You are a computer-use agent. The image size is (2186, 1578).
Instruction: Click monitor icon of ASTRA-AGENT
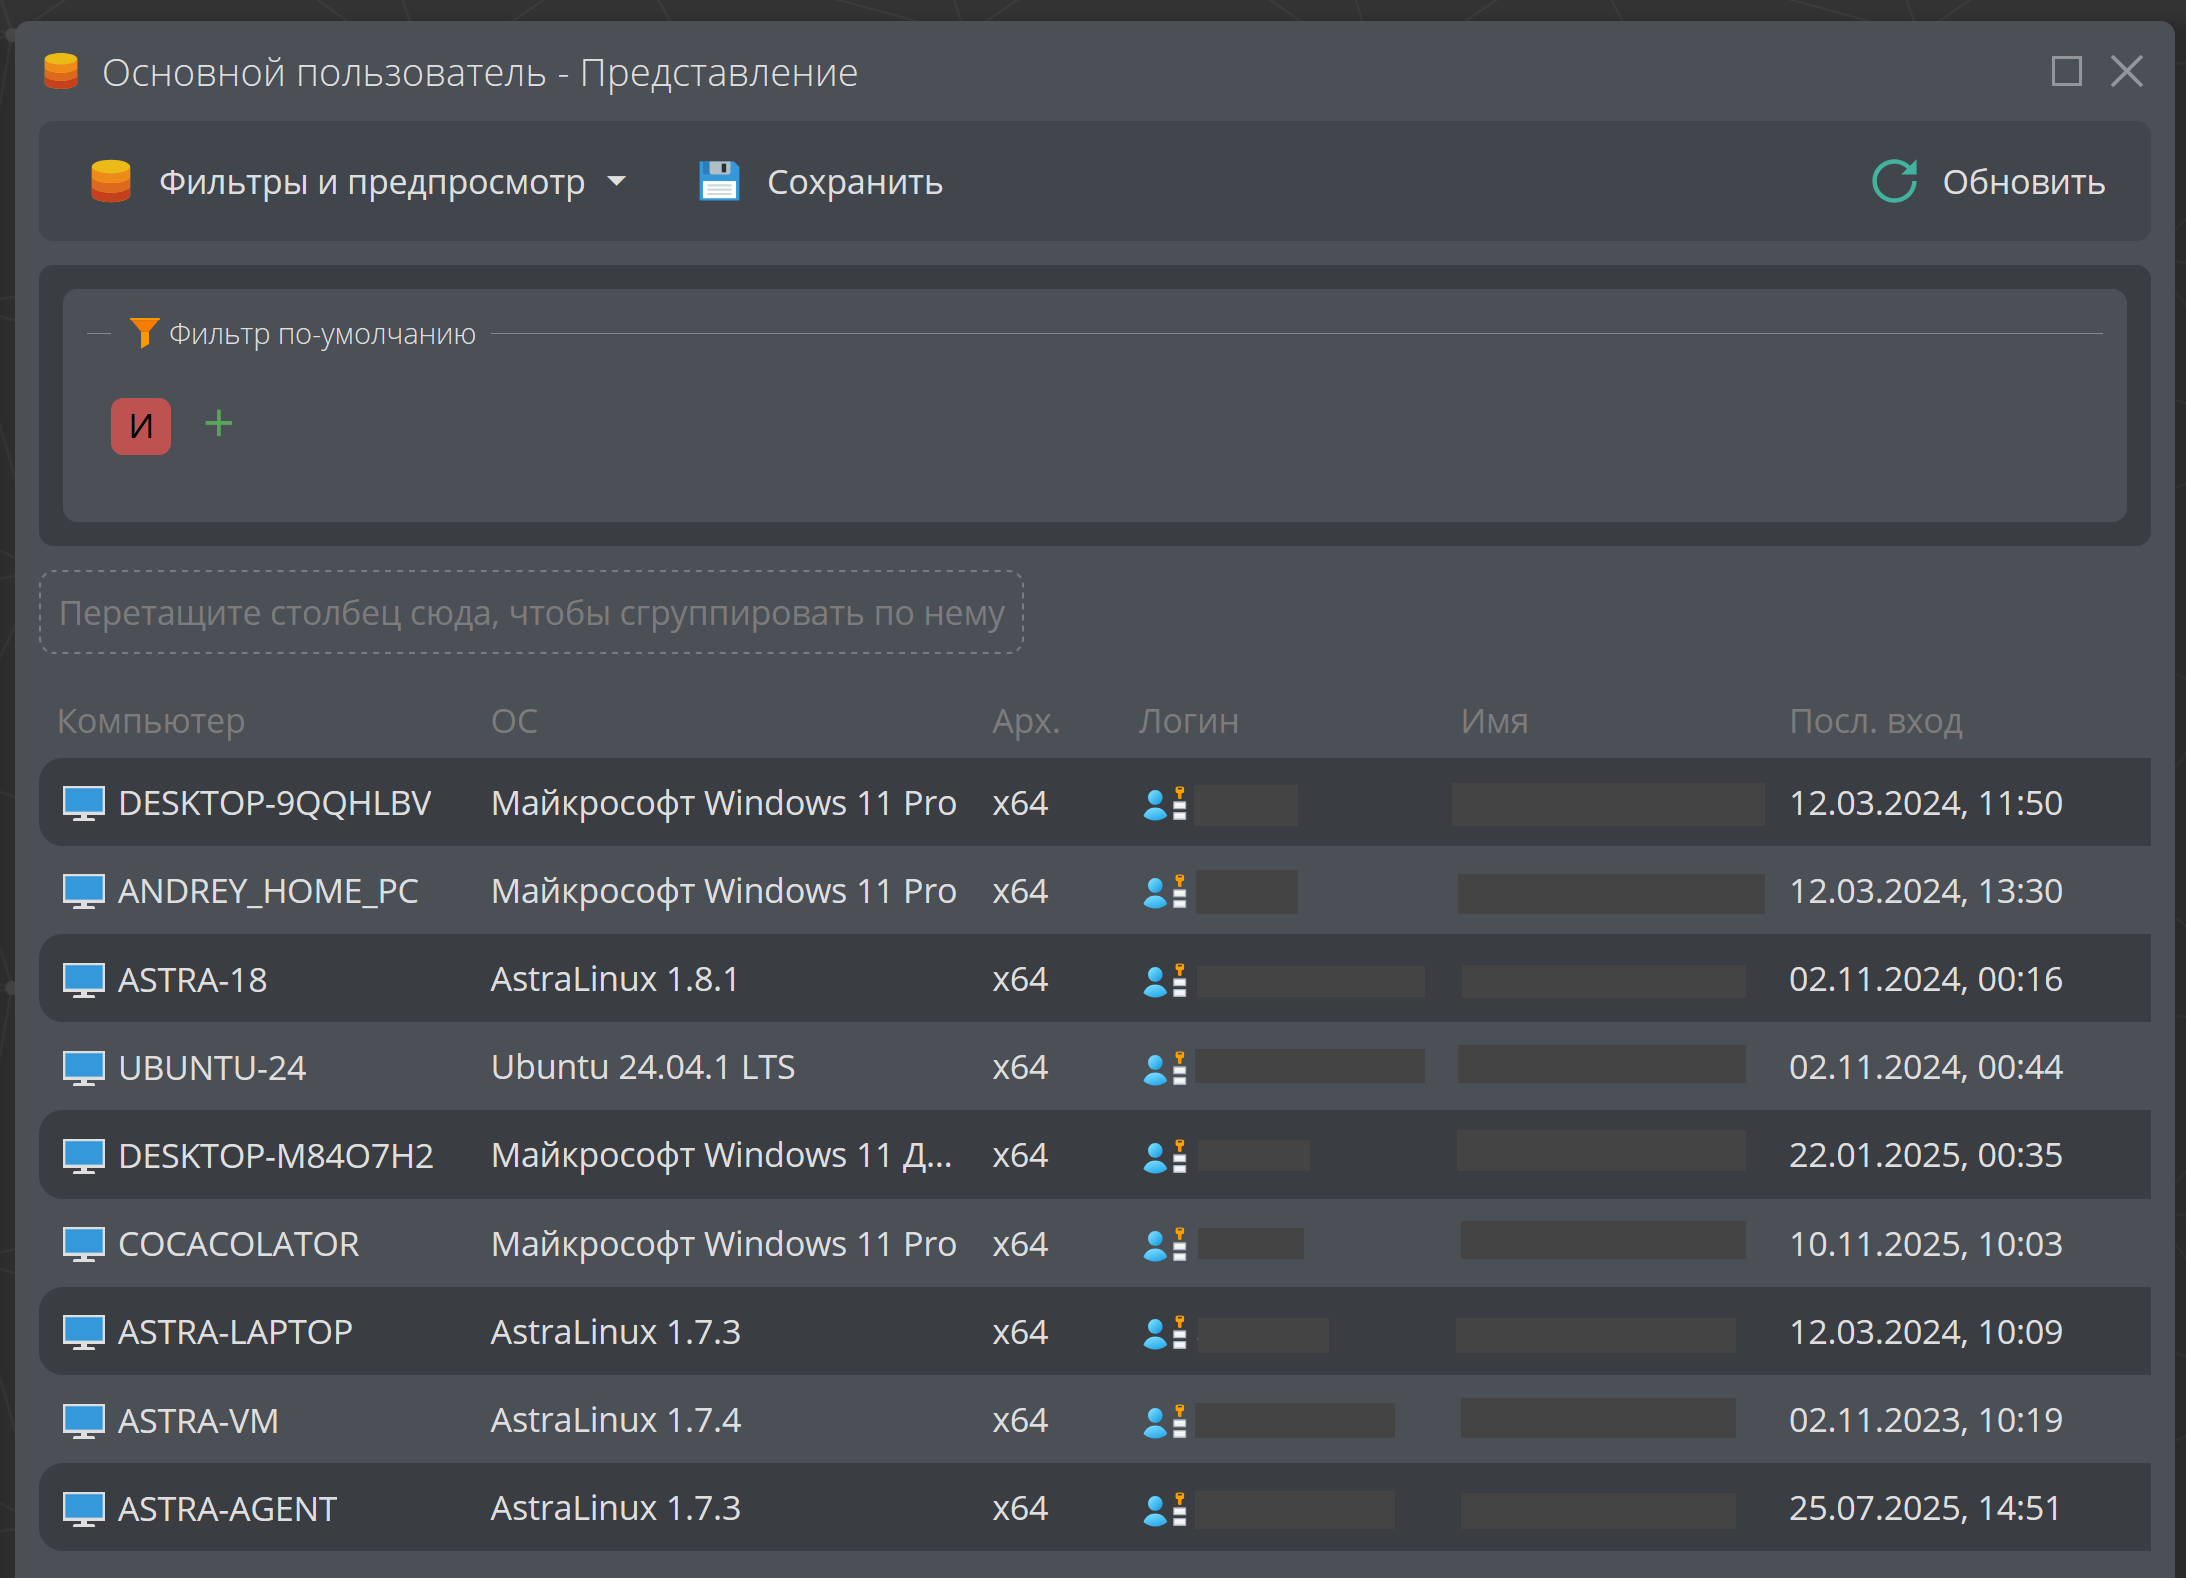tap(84, 1509)
